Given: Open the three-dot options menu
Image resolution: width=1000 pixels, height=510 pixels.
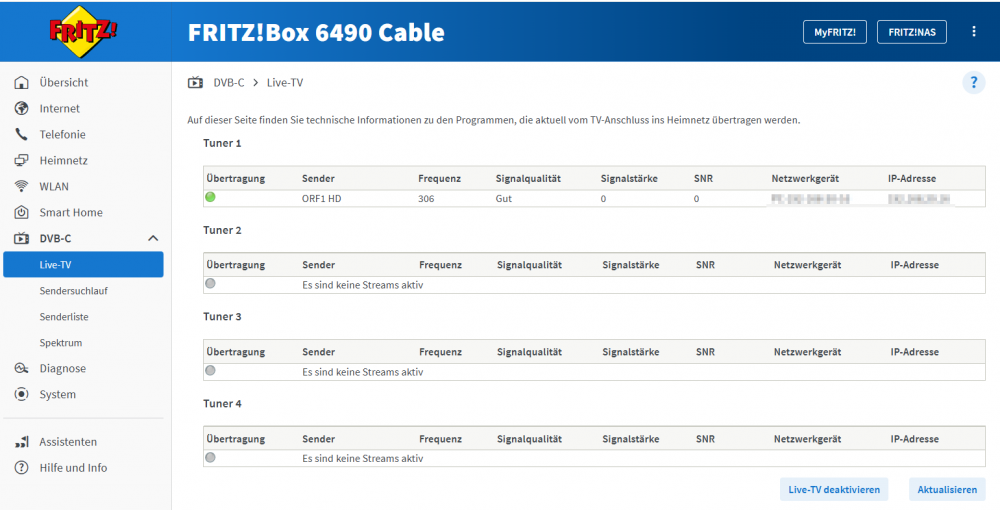Looking at the screenshot, I should click(x=974, y=32).
